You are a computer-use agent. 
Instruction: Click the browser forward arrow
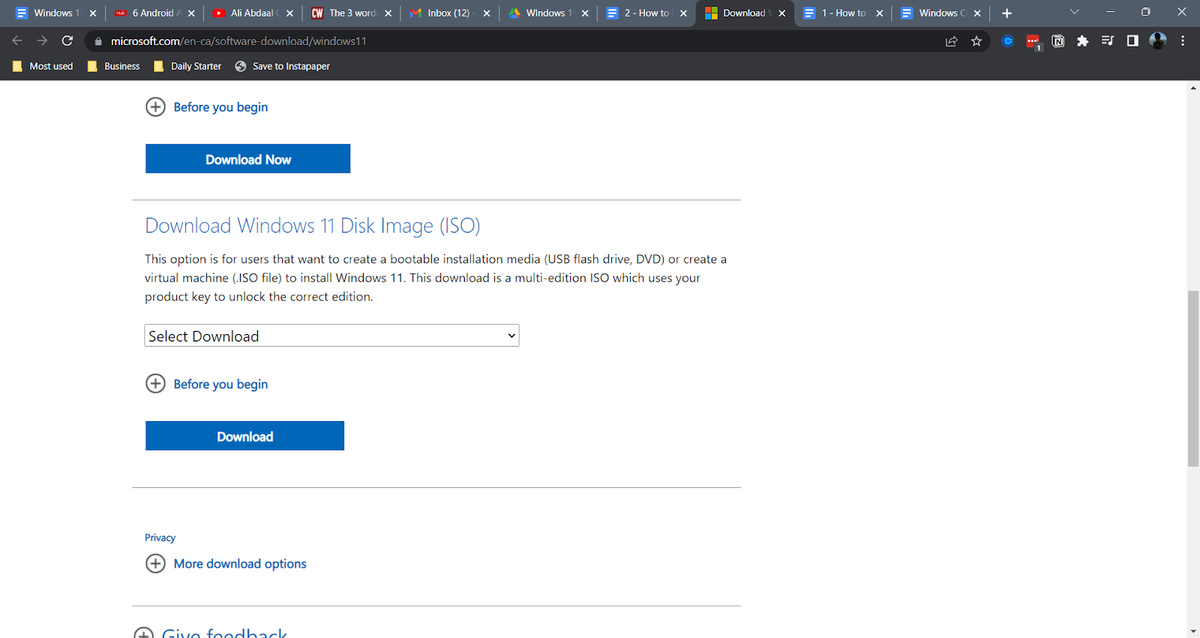click(x=42, y=41)
